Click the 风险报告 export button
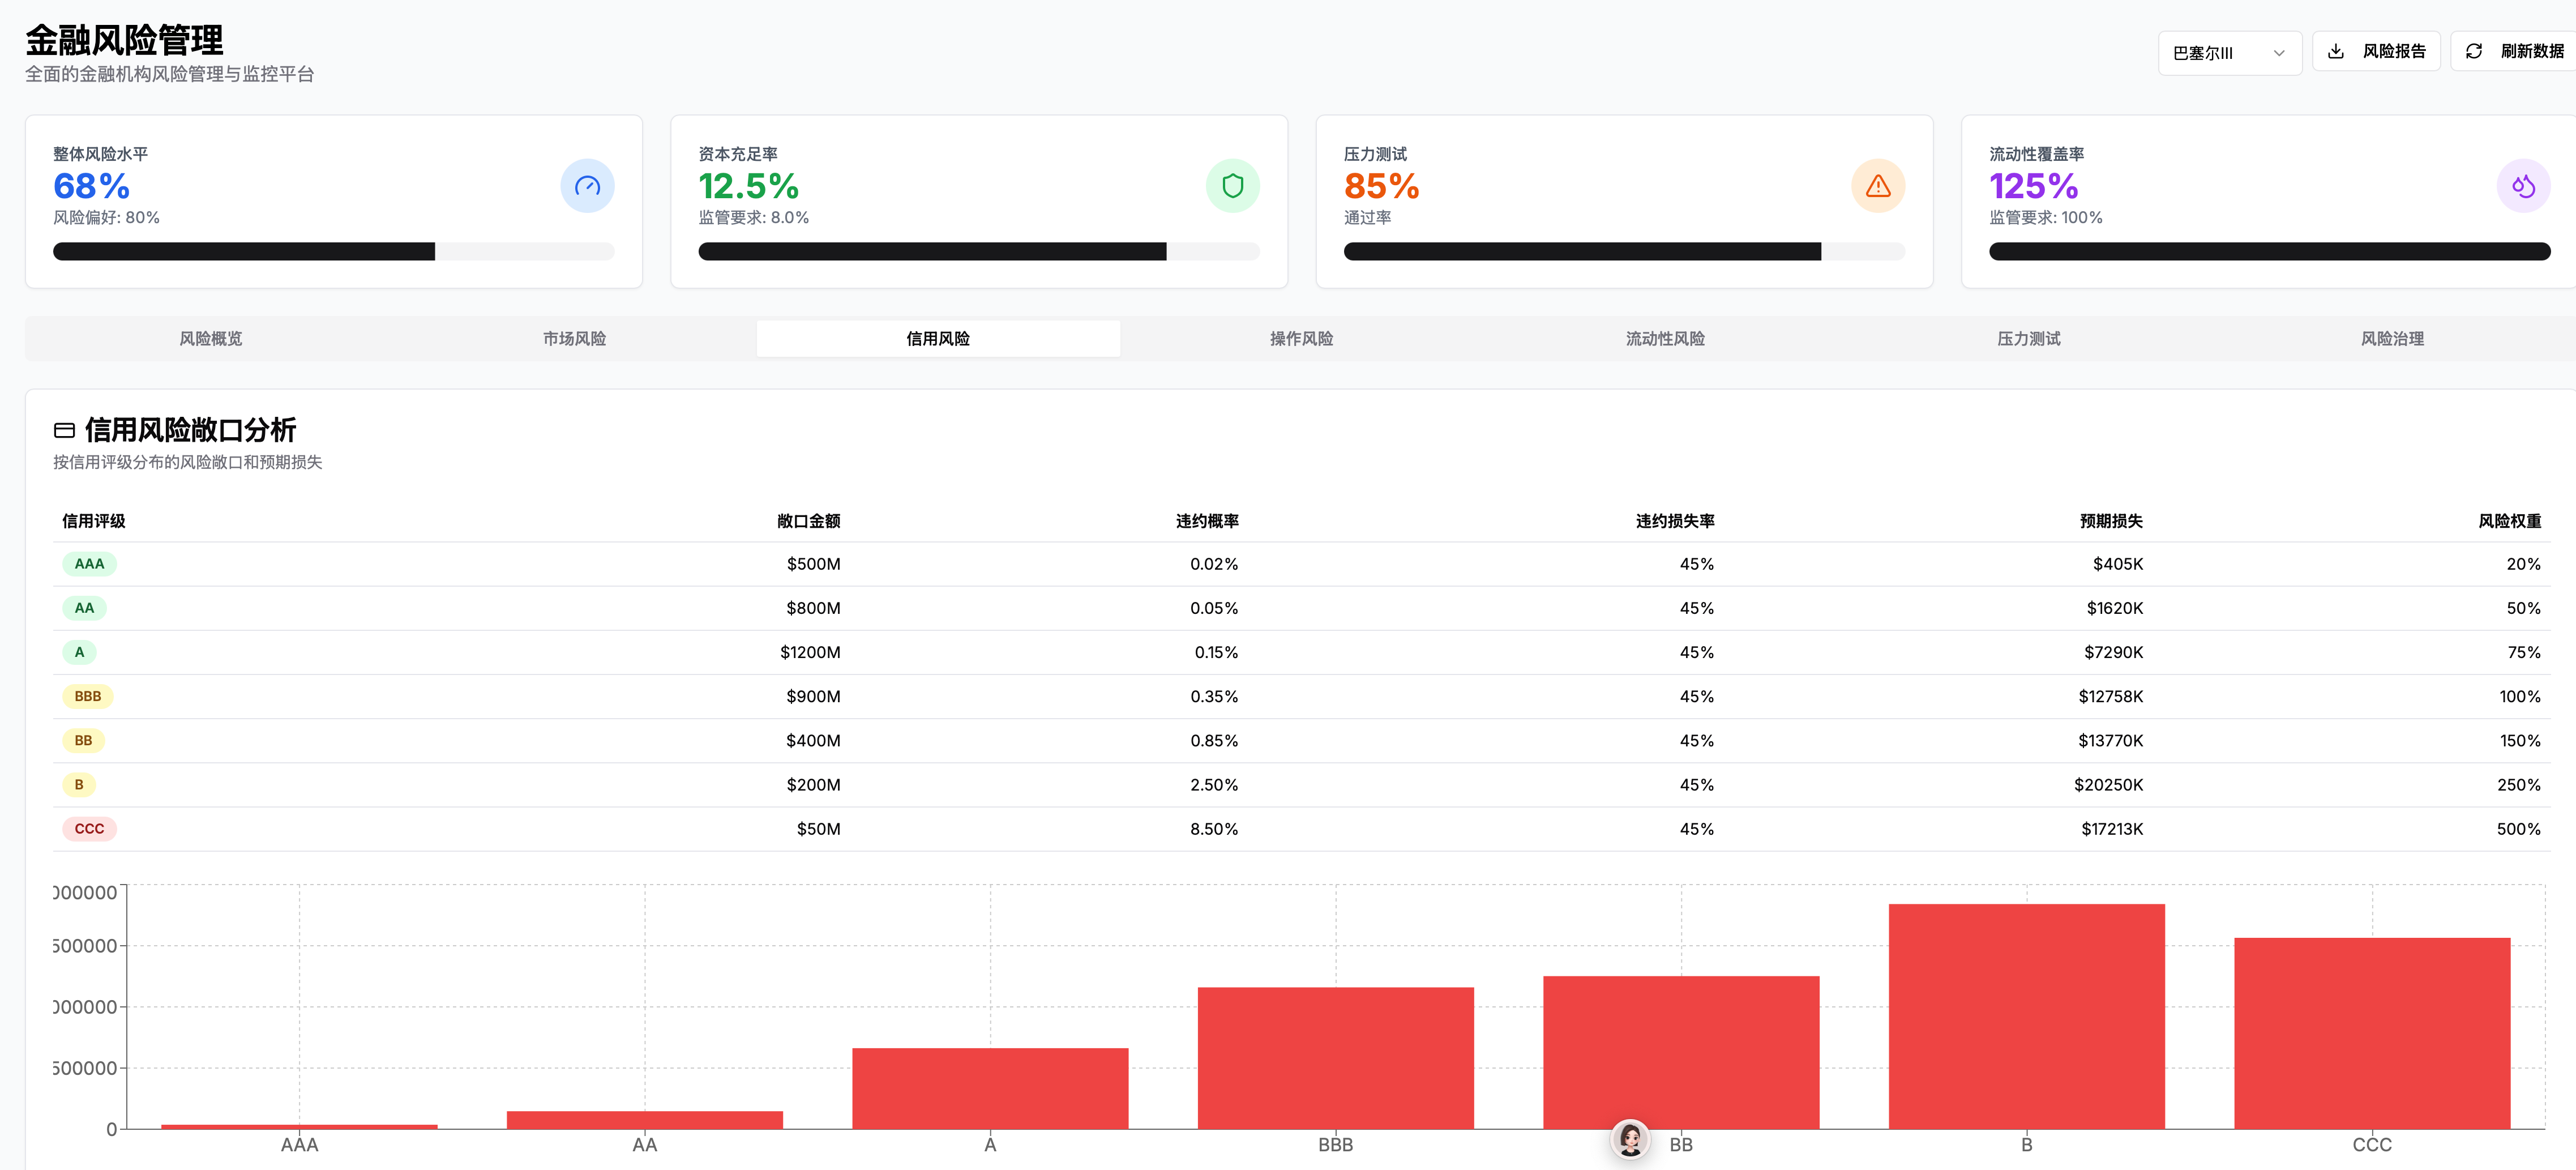 [2393, 51]
